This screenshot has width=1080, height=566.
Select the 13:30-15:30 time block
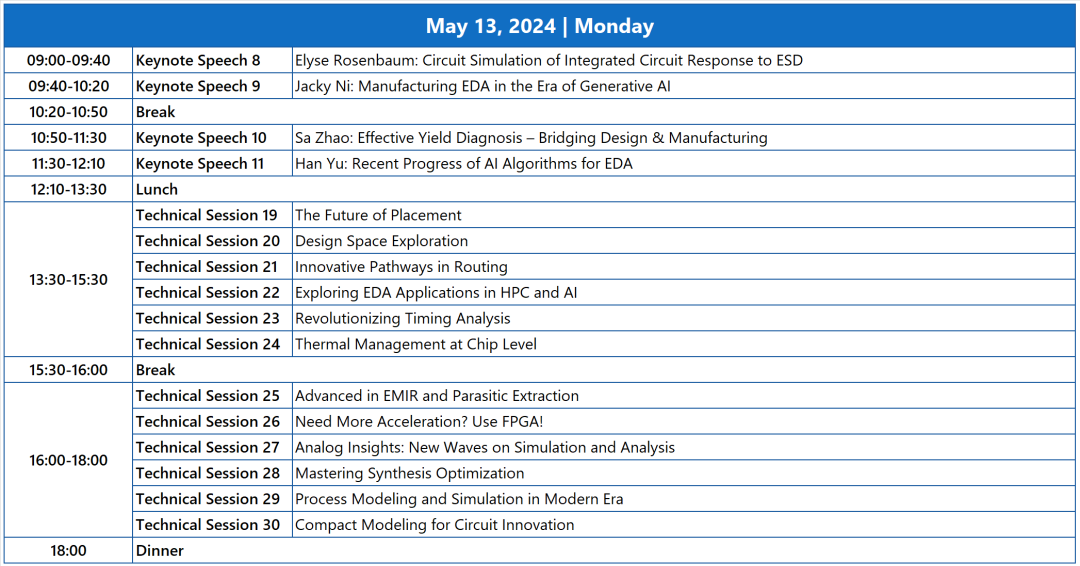pos(69,280)
